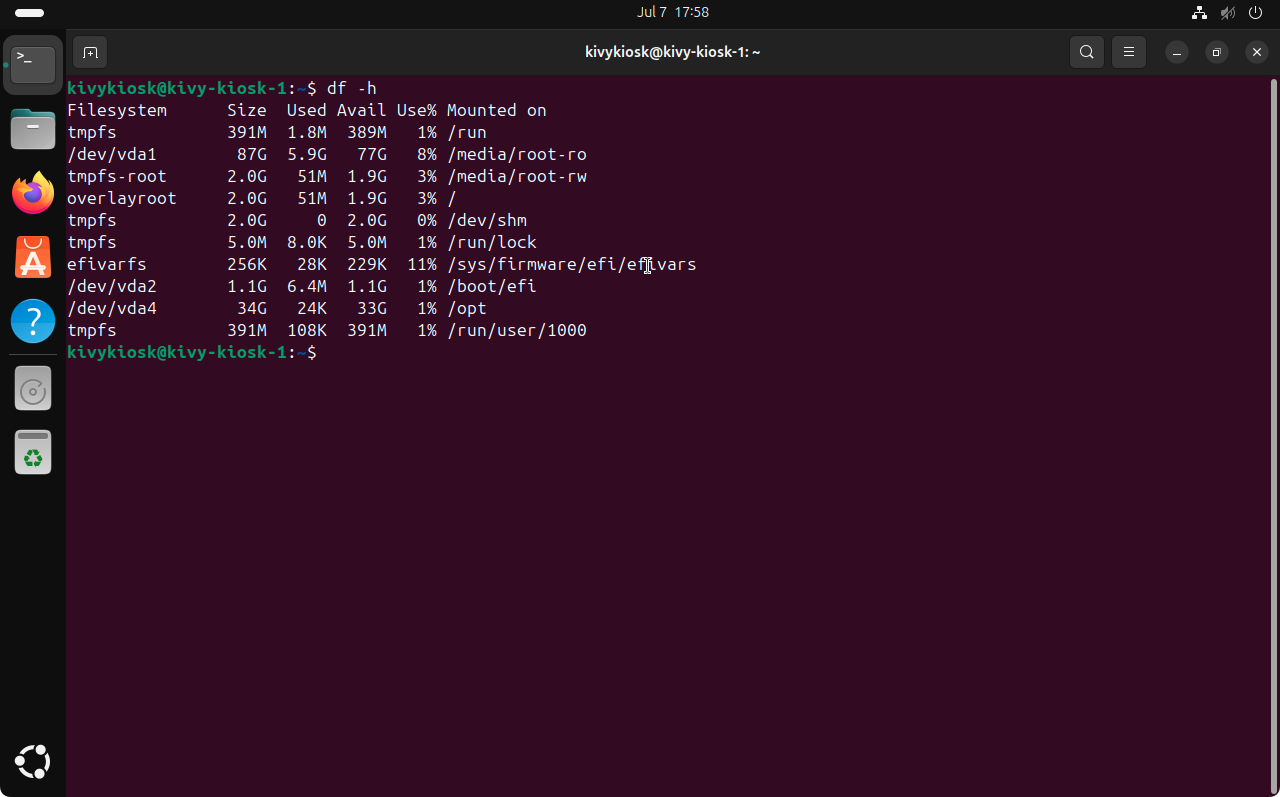The height and width of the screenshot is (797, 1280).
Task: Click the '/media/root-rw' mount point
Action: click(x=517, y=176)
